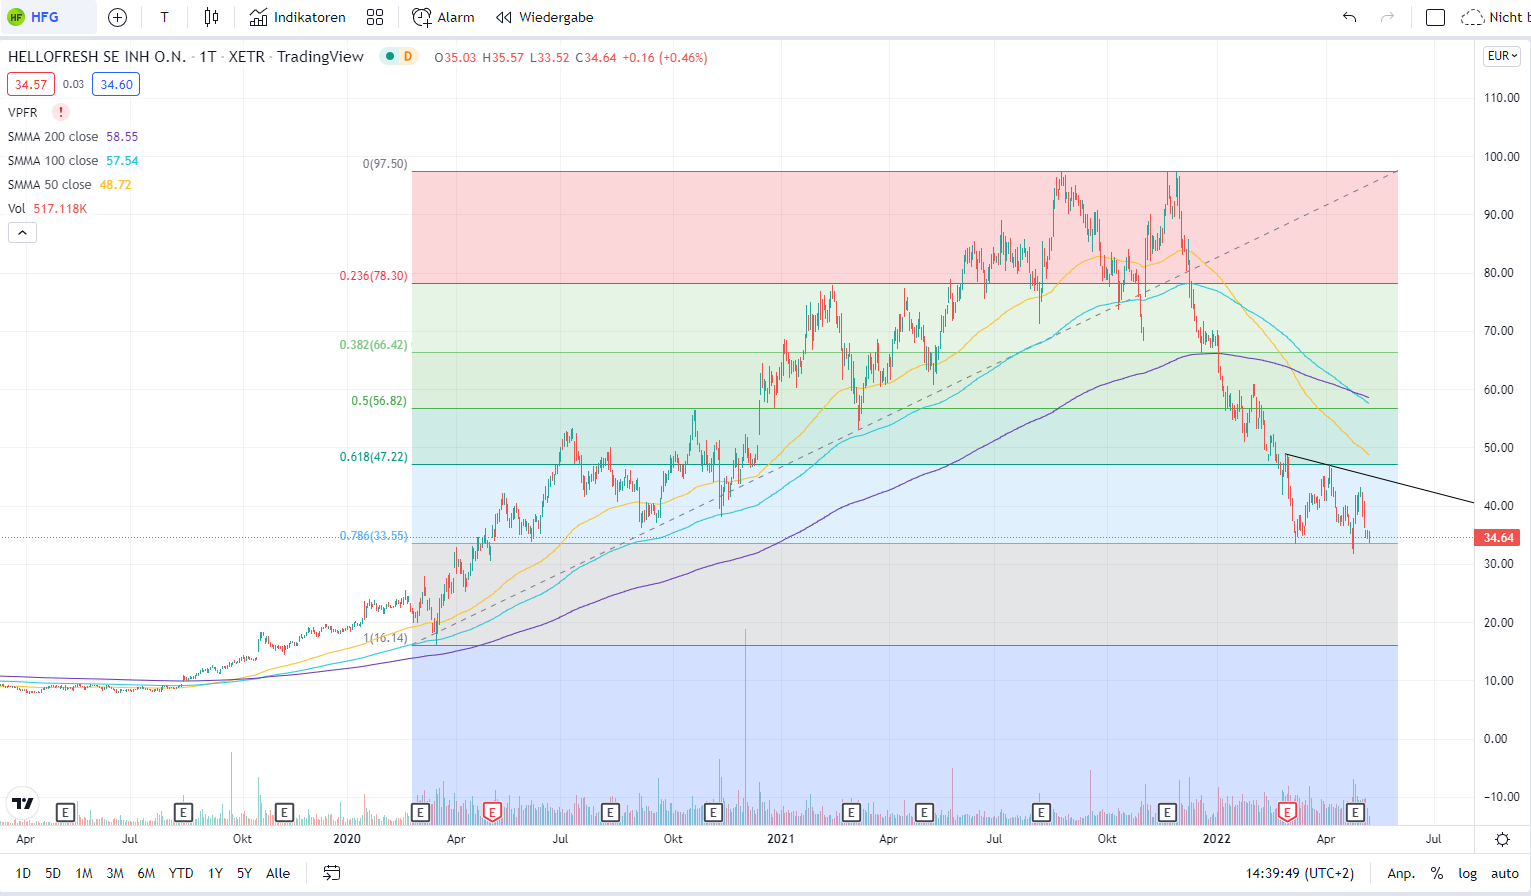
Task: Toggle the Anp. adjusted data option
Action: pos(1401,873)
